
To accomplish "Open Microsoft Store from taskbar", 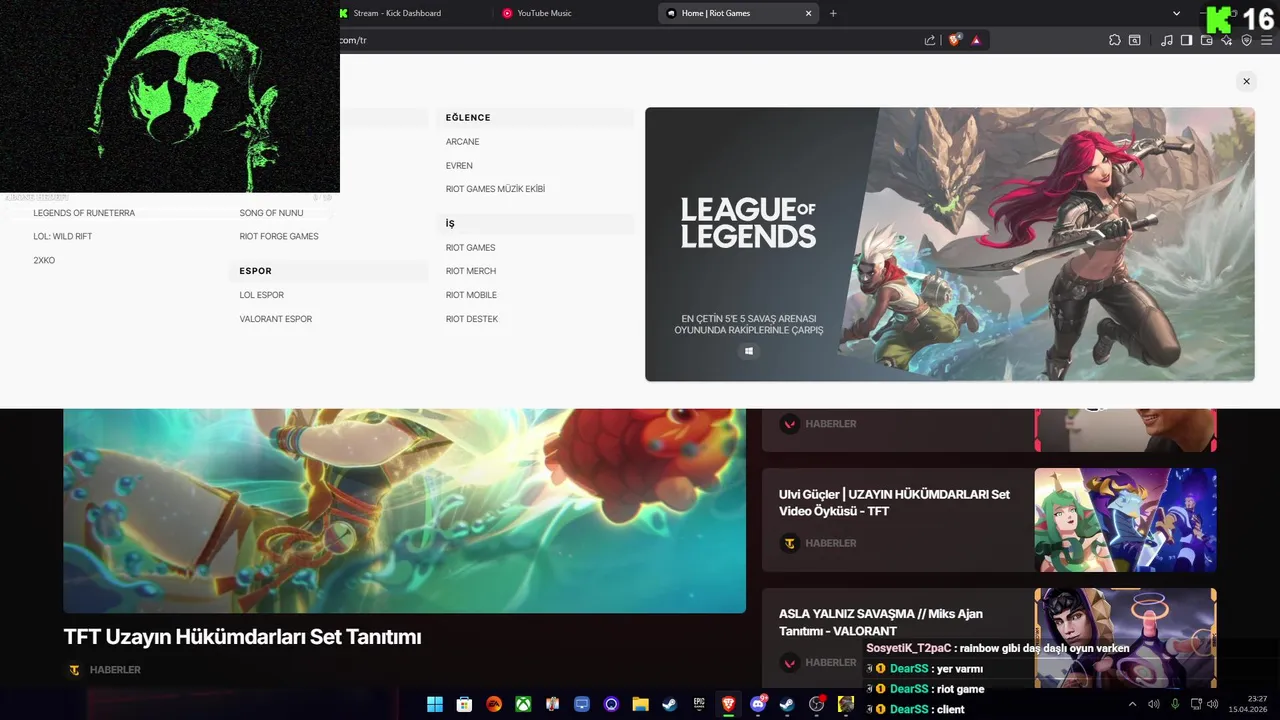I will [464, 704].
